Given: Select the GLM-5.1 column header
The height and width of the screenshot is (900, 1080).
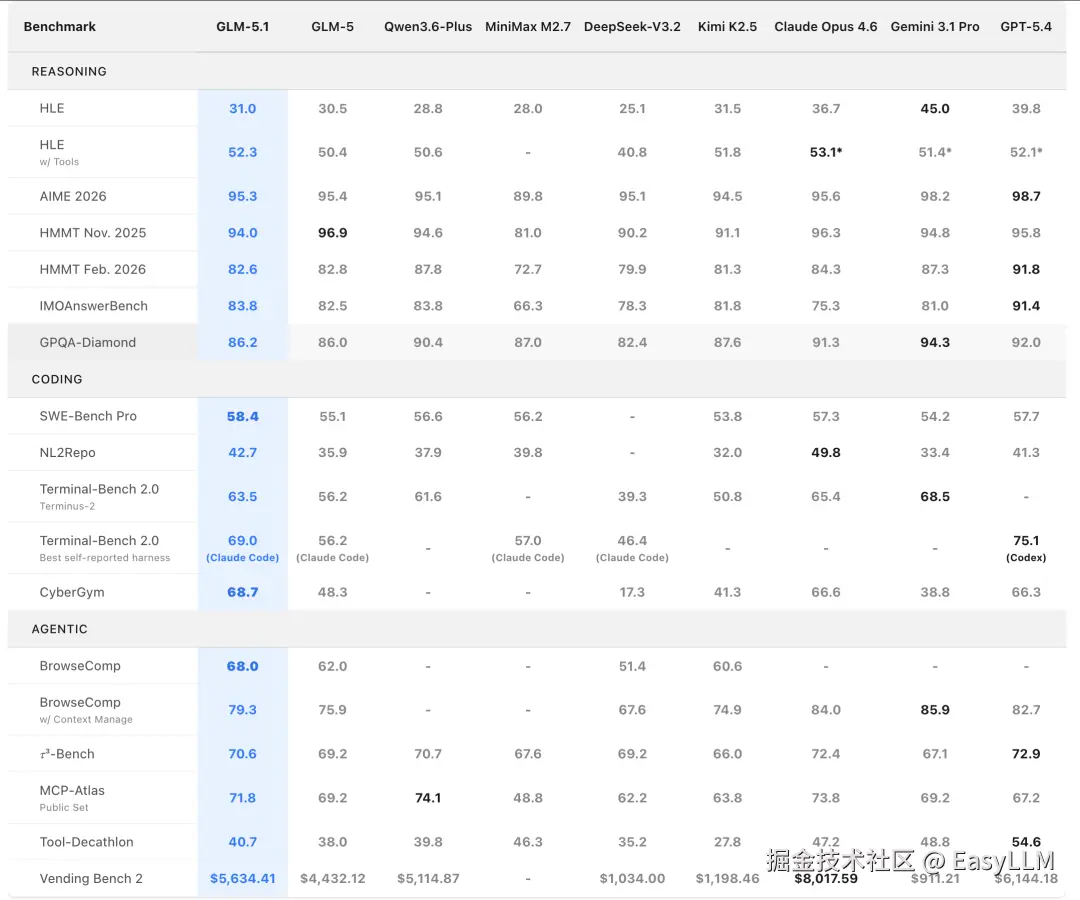Looking at the screenshot, I should coord(242,27).
